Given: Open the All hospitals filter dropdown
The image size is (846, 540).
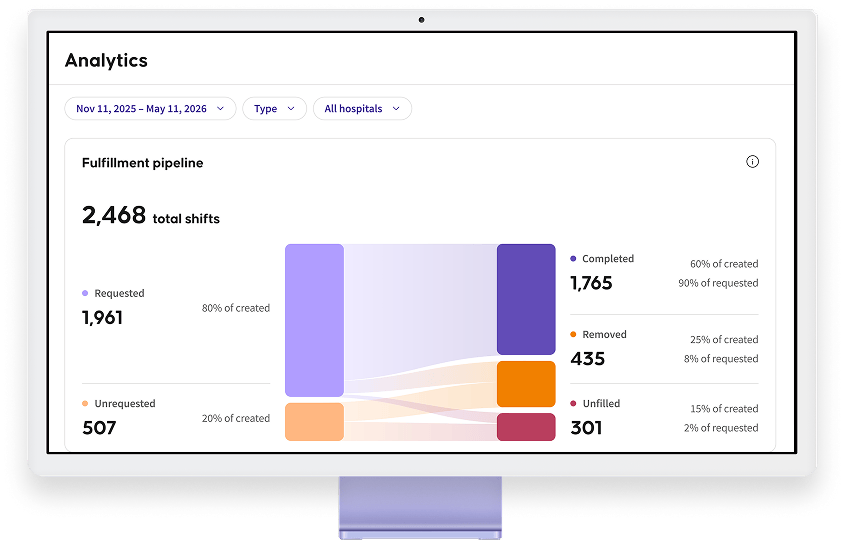Looking at the screenshot, I should [x=362, y=108].
